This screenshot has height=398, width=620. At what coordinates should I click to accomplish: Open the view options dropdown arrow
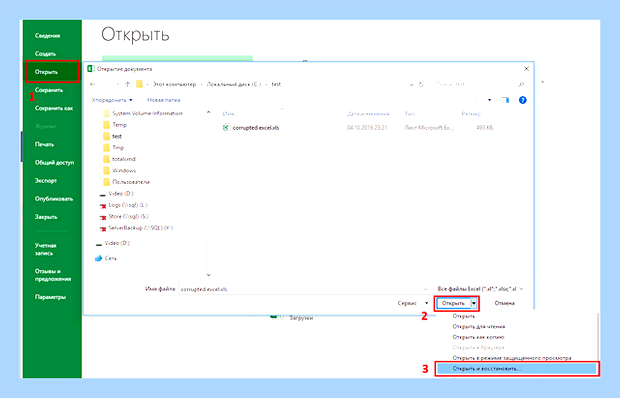[490, 100]
